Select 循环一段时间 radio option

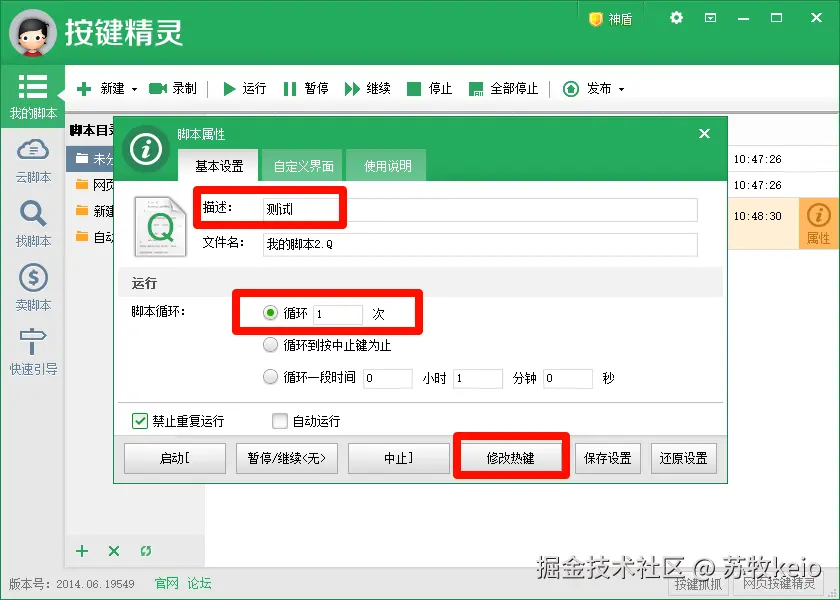coord(270,377)
